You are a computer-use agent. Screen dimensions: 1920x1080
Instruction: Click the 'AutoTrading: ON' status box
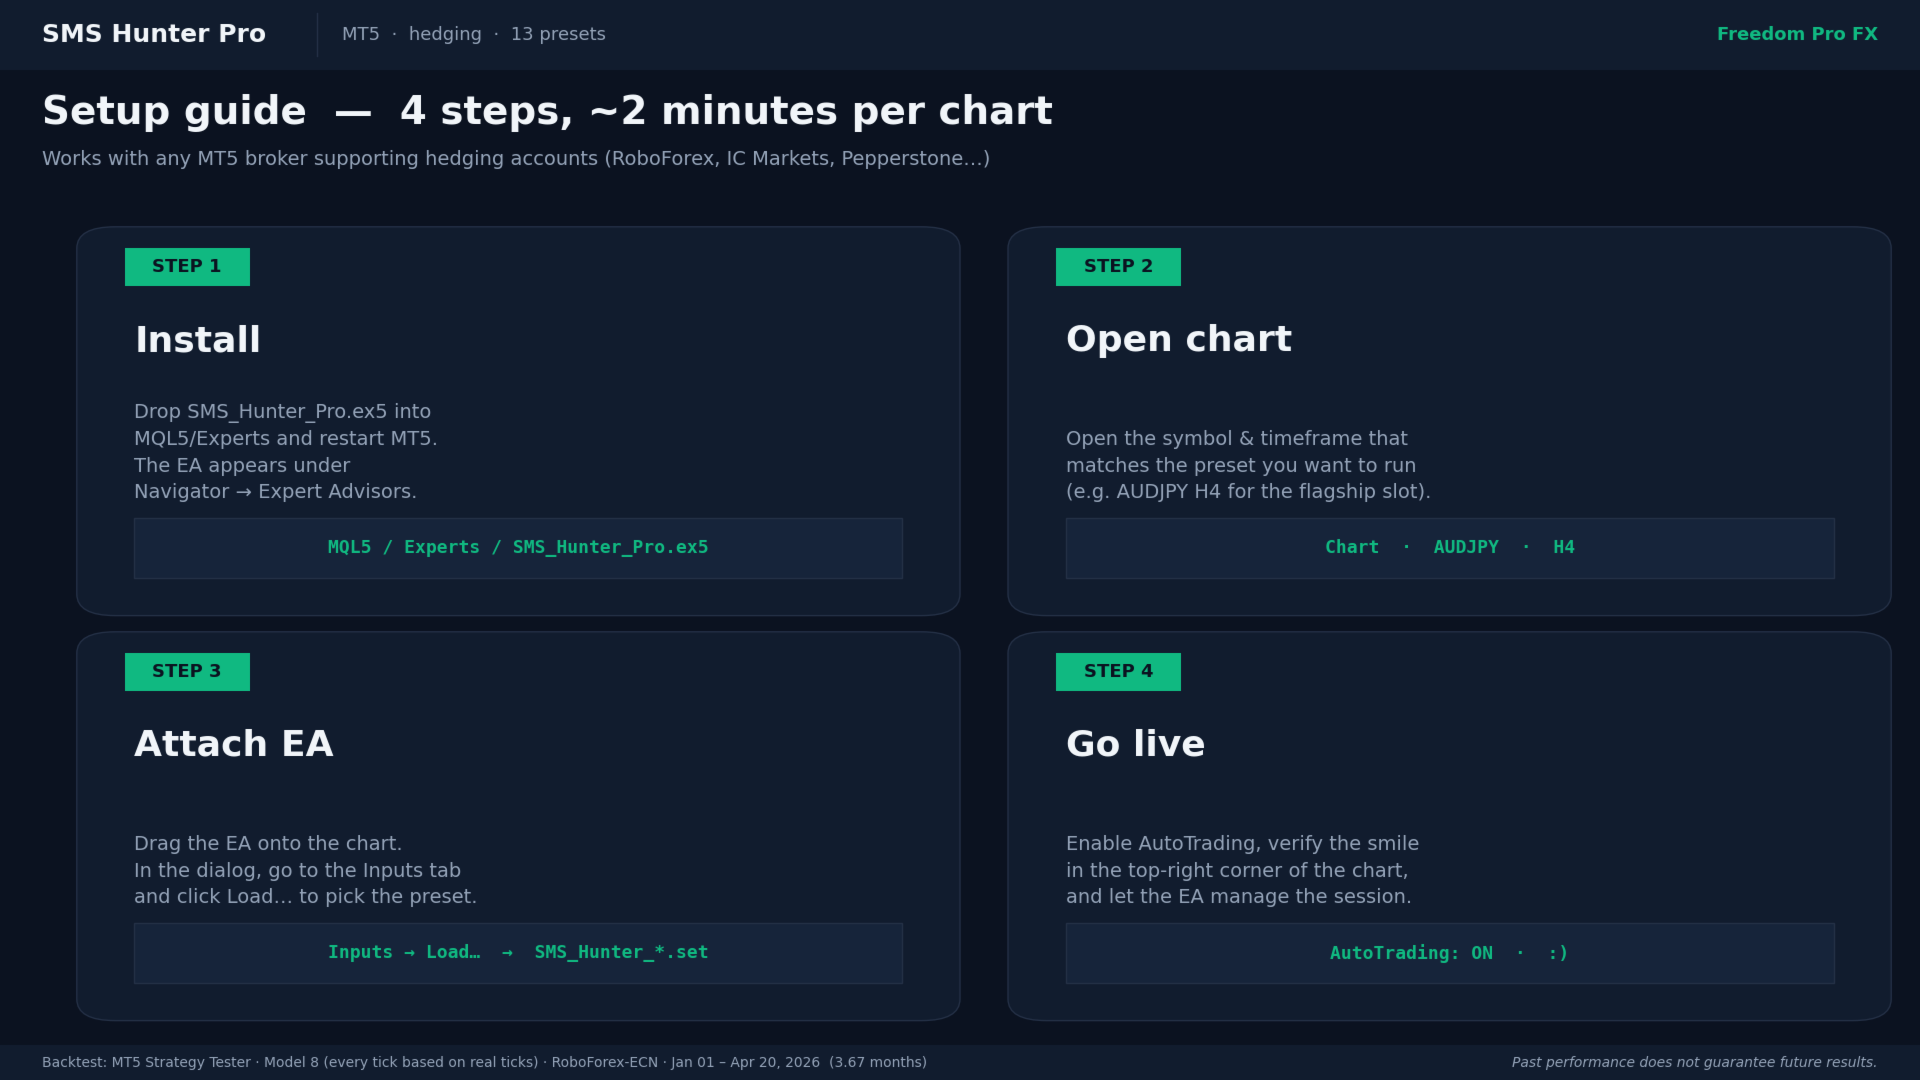[1449, 953]
